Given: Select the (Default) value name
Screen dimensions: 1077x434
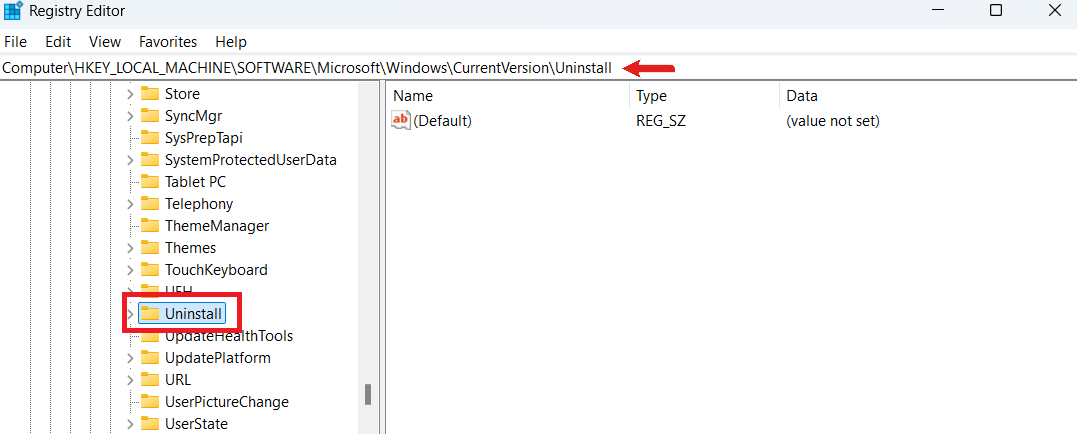Looking at the screenshot, I should (x=442, y=121).
